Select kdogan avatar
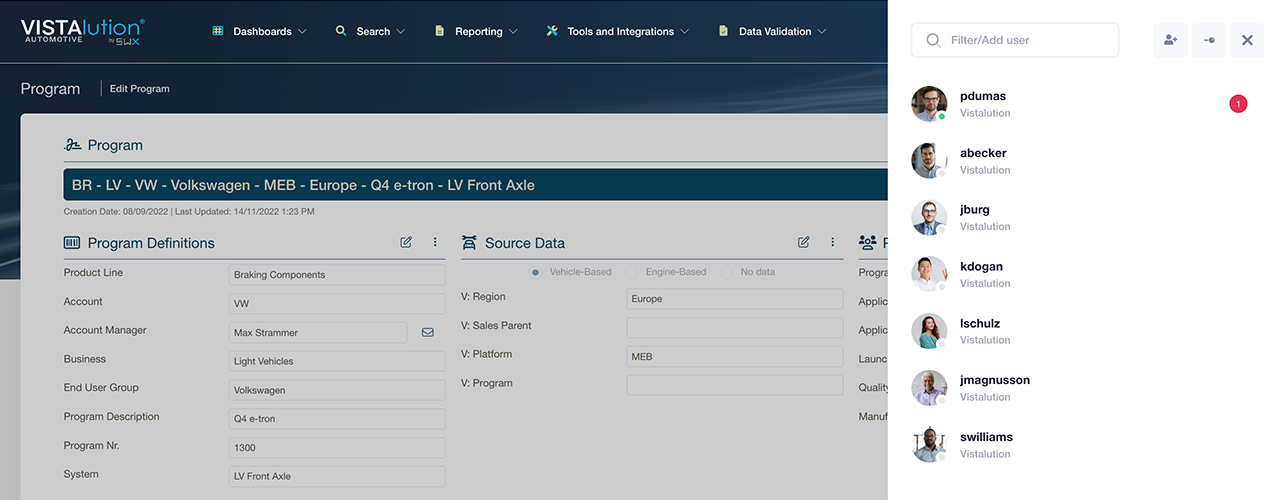 [929, 274]
